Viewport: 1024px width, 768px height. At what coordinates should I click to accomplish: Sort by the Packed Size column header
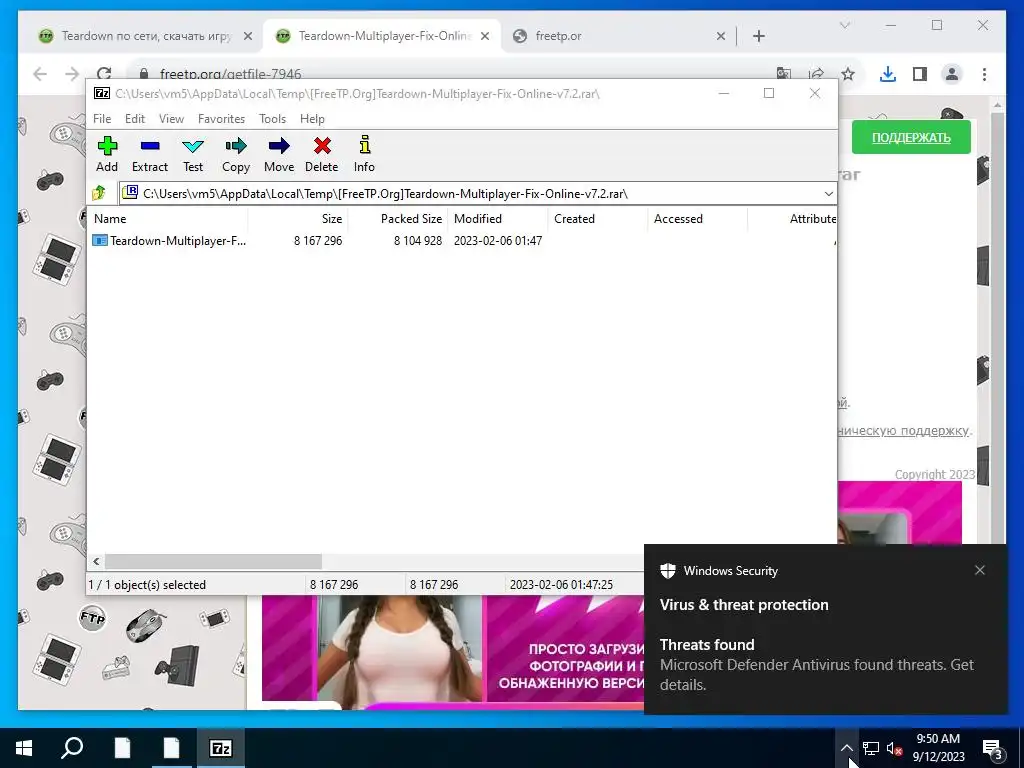point(398,219)
